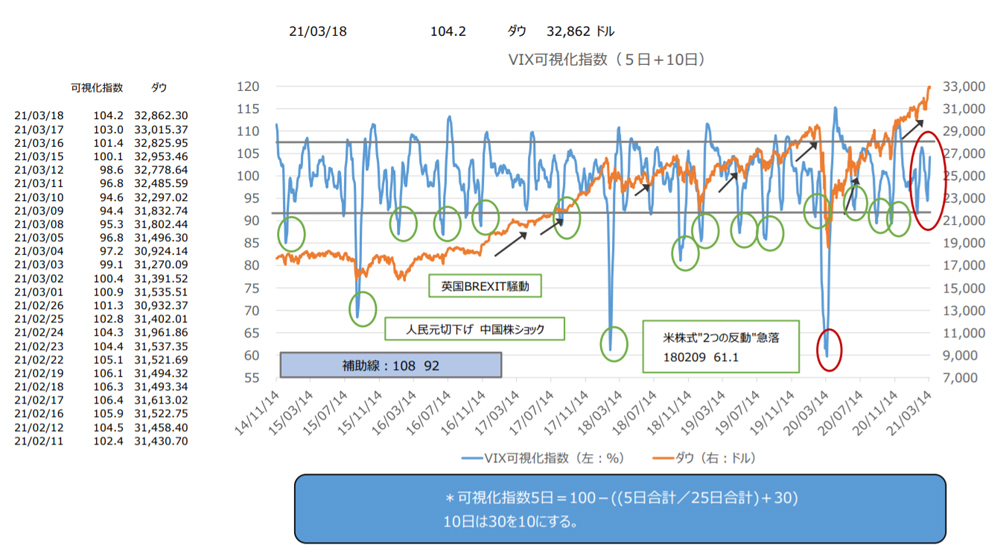The height and width of the screenshot is (554, 1000).
Task: Click the green circle above 人民元切下げ label
Action: click(363, 309)
